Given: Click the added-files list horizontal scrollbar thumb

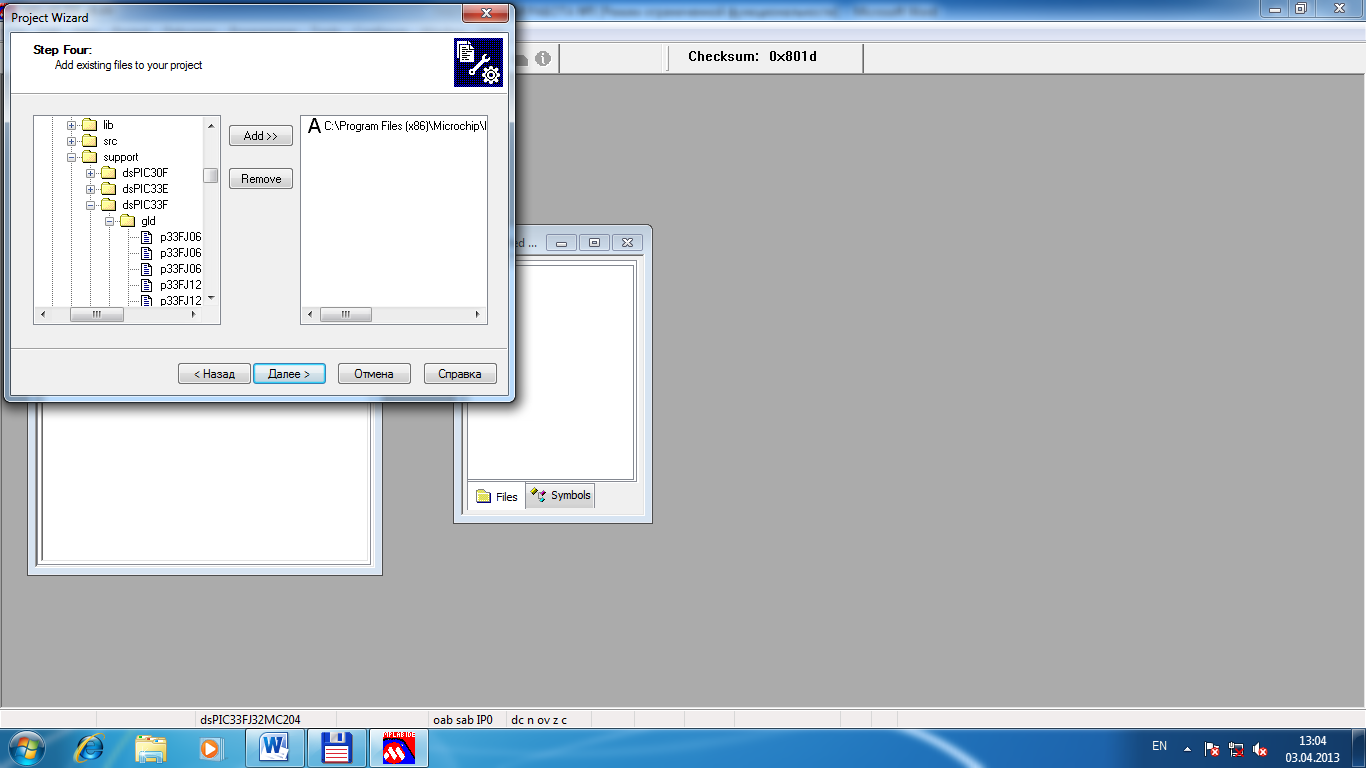Looking at the screenshot, I should 346,314.
